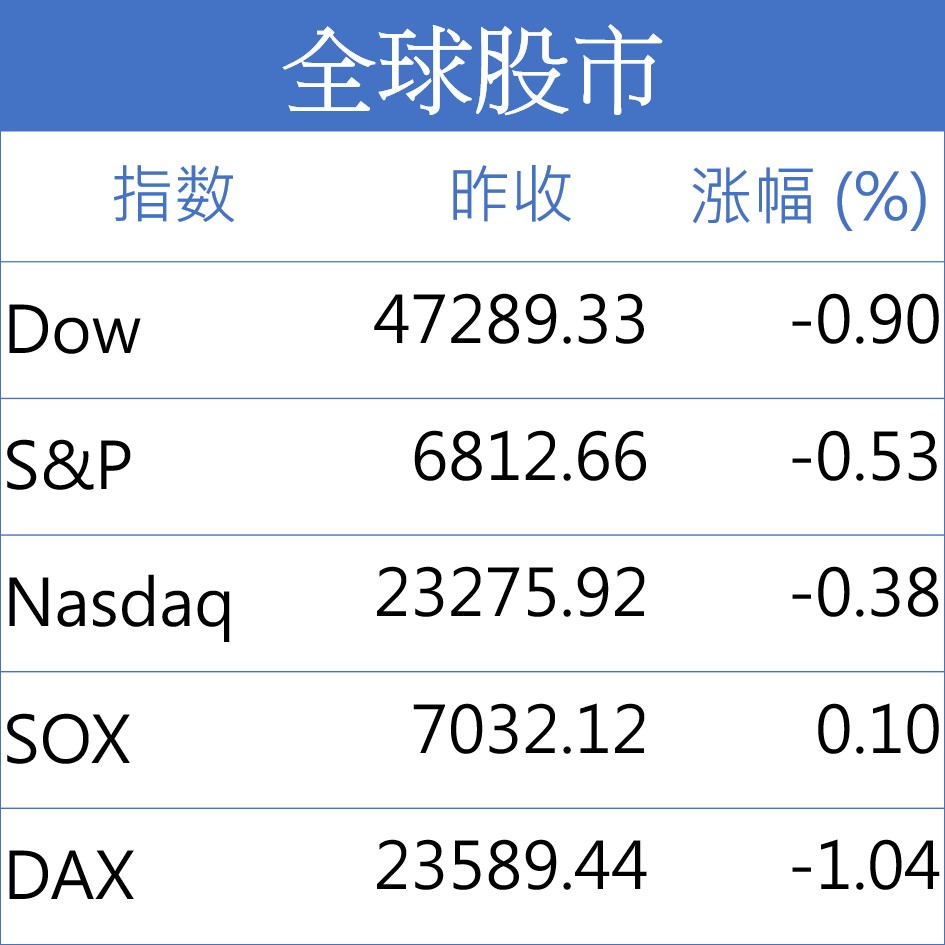The height and width of the screenshot is (945, 945).
Task: Click the Dow change -0.90
Action: click(865, 322)
